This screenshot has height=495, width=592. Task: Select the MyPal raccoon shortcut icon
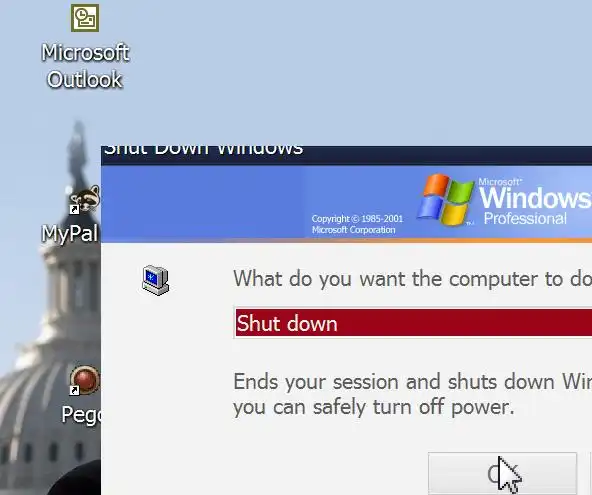tap(85, 199)
